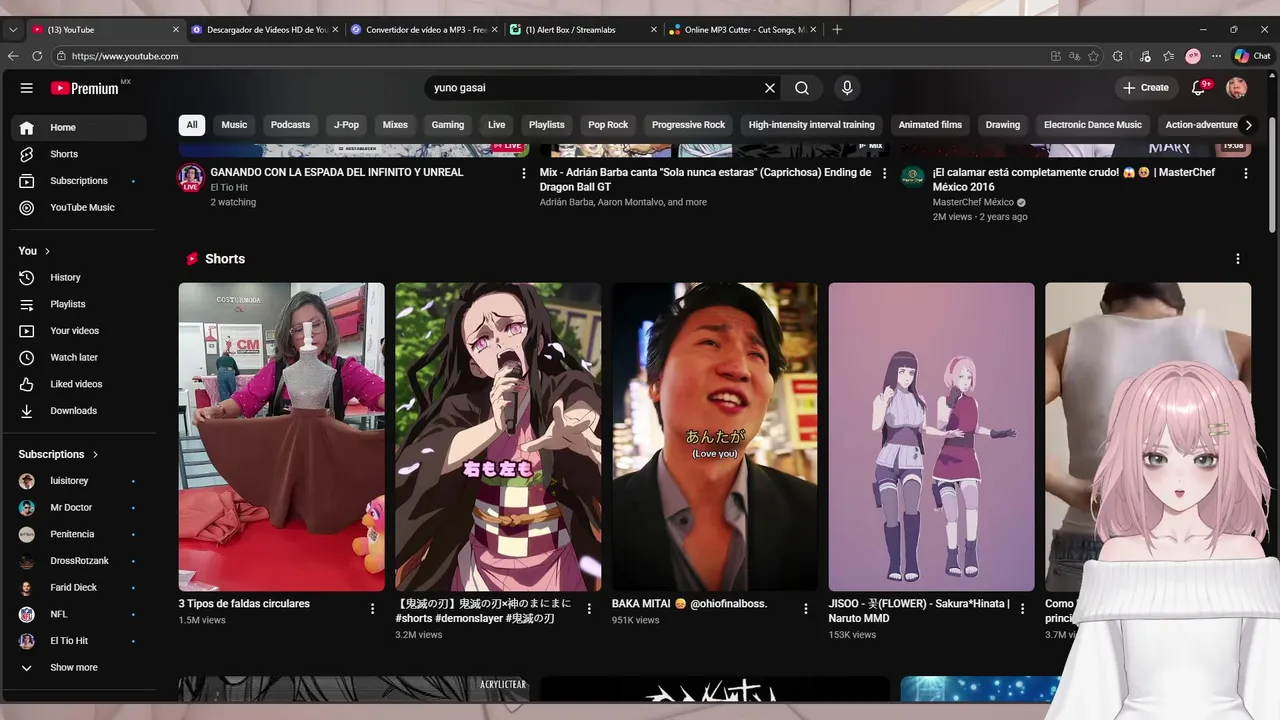Click the browser address bar URL
Viewport: 1280px width, 720px height.
point(125,56)
